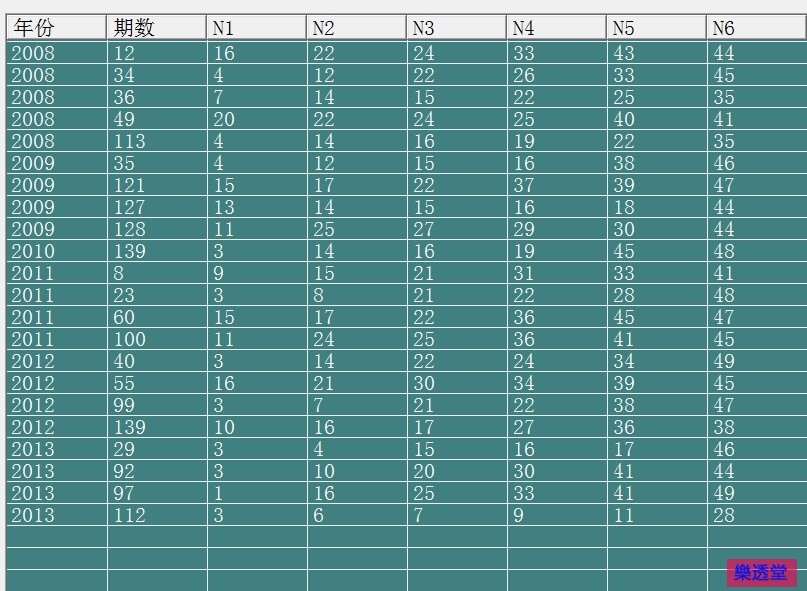Click period 100 in the 2011 rows

(x=130, y=339)
